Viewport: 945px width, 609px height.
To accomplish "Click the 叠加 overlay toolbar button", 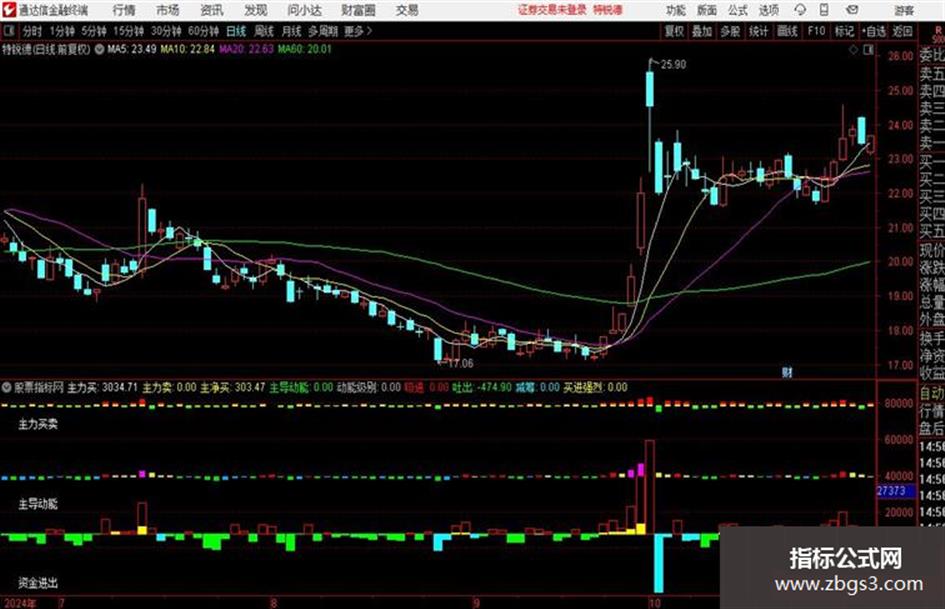I will [x=702, y=31].
